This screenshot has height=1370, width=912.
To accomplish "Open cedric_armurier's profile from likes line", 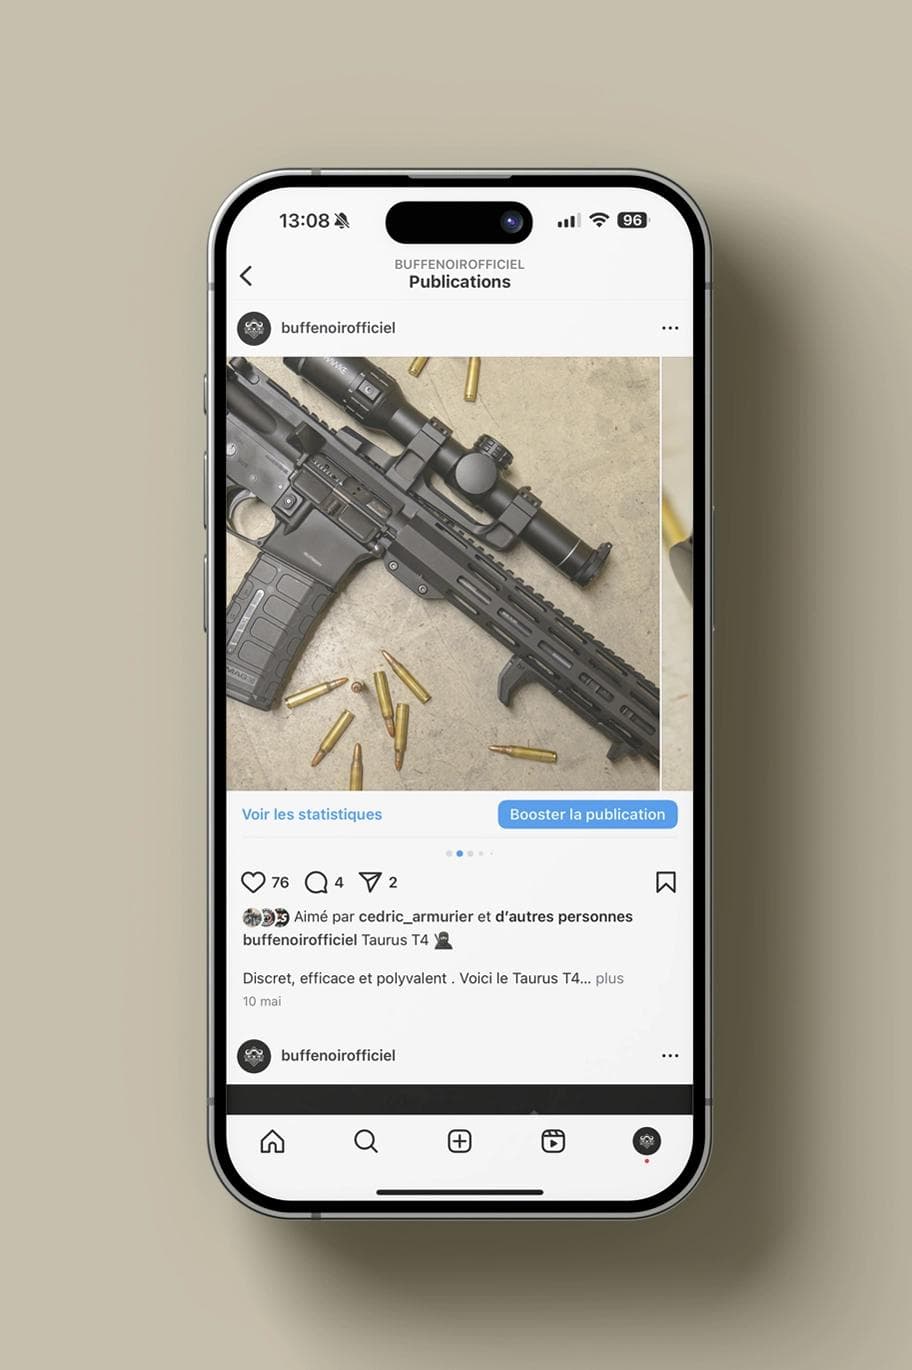I will (416, 916).
